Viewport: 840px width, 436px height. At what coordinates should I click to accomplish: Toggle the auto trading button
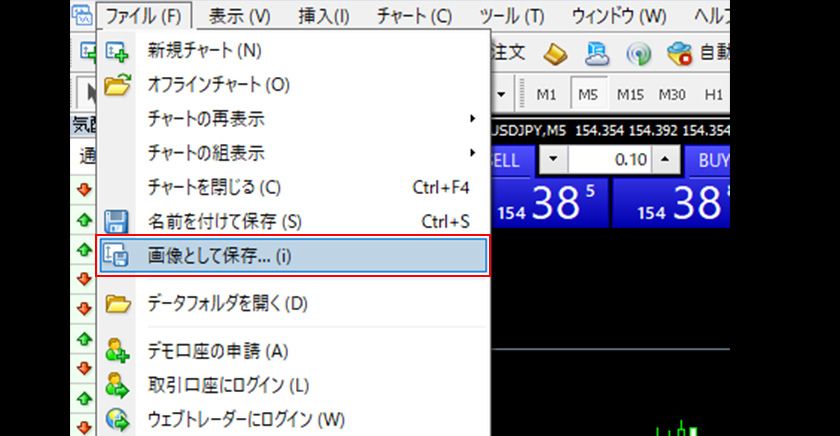(x=698, y=54)
